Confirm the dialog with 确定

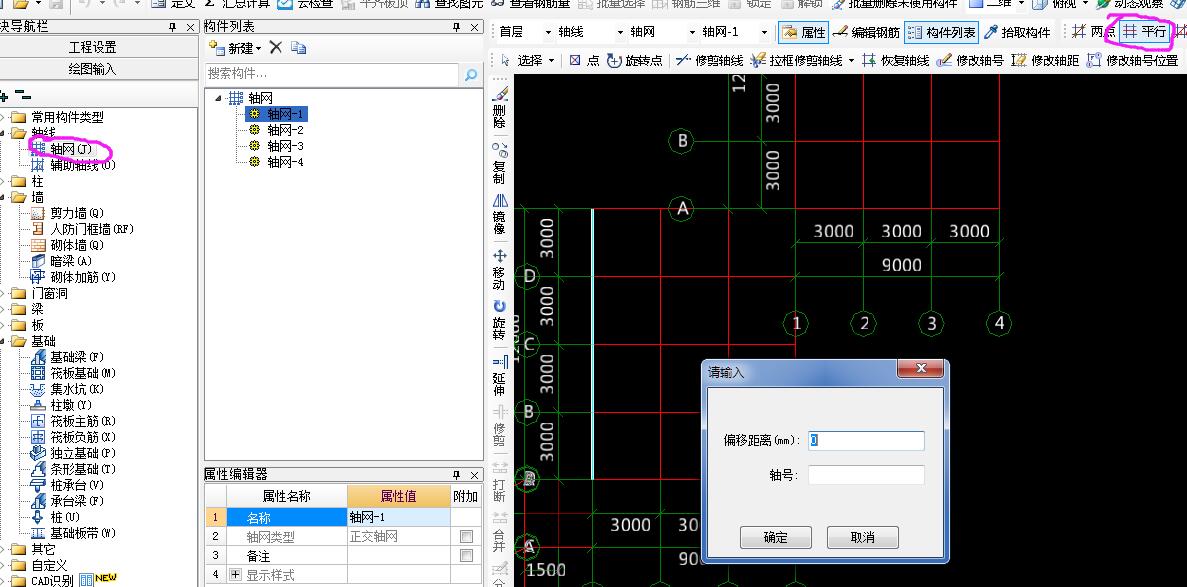coord(776,538)
